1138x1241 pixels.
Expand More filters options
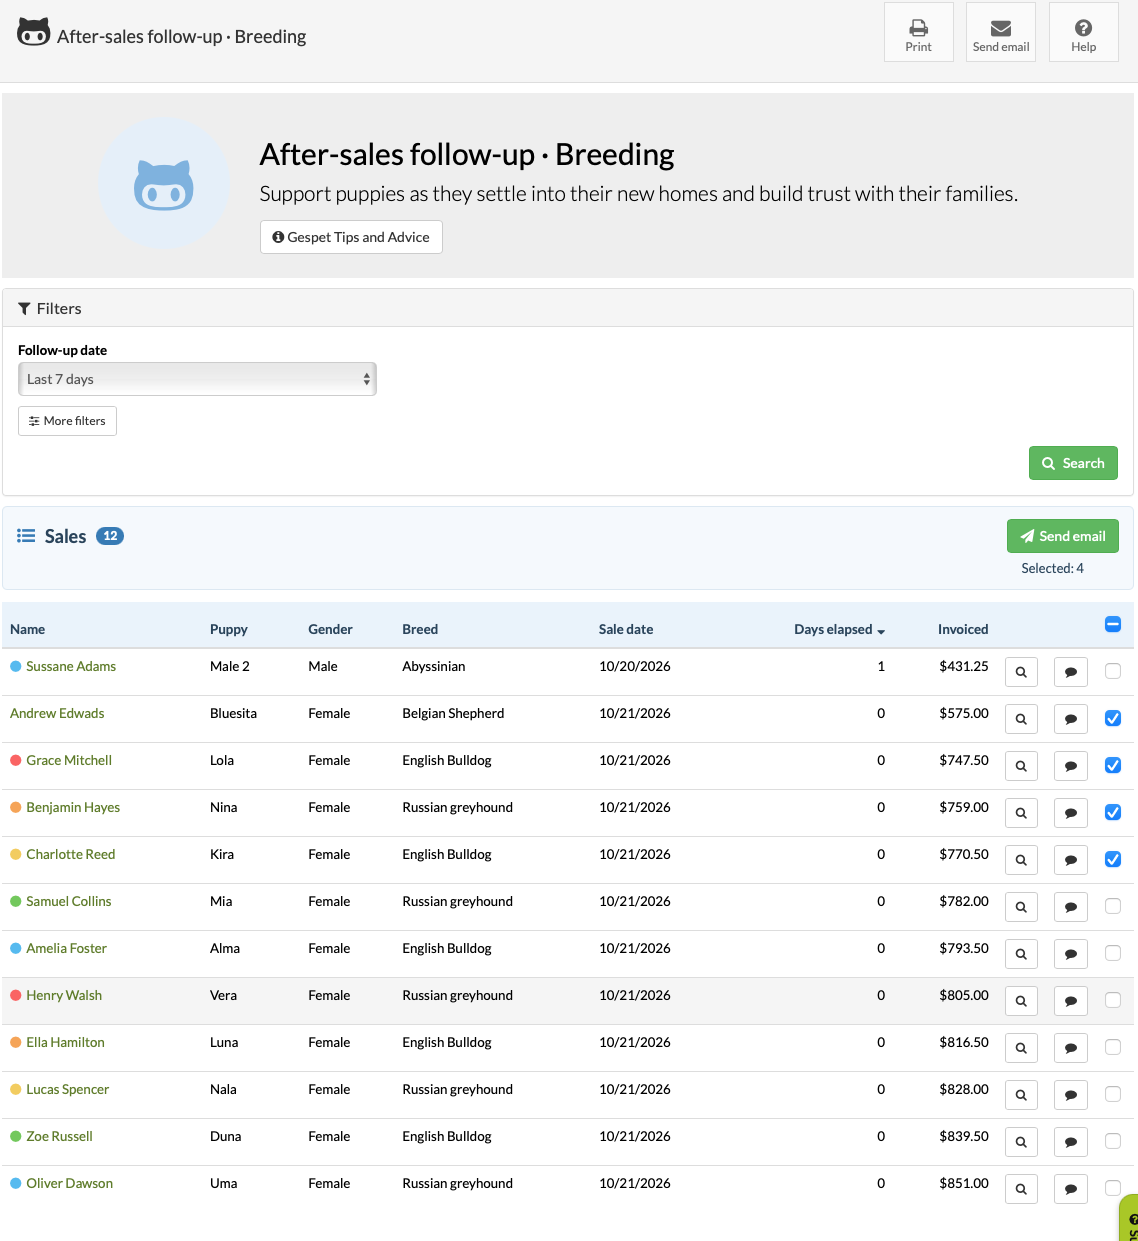click(x=67, y=421)
